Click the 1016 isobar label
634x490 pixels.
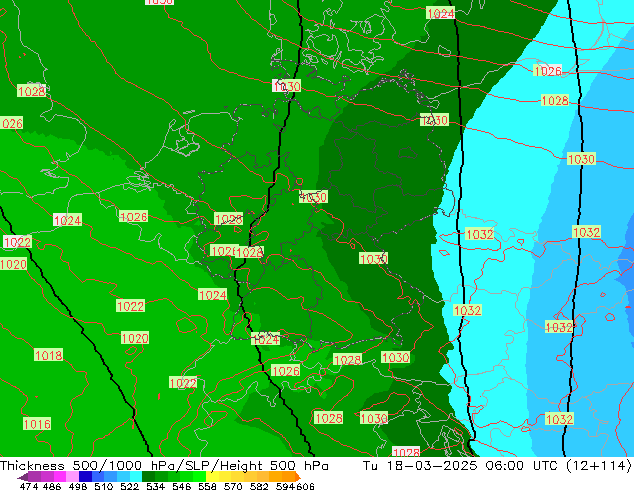coord(37,424)
